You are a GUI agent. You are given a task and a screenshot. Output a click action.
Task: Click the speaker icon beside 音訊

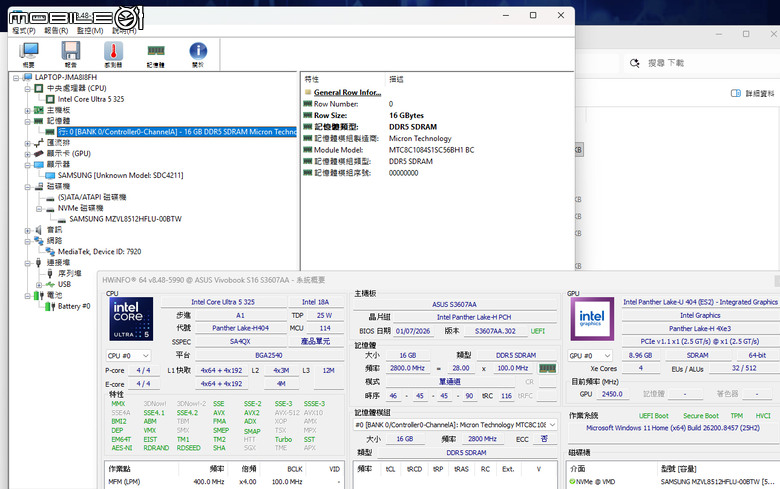(39, 230)
